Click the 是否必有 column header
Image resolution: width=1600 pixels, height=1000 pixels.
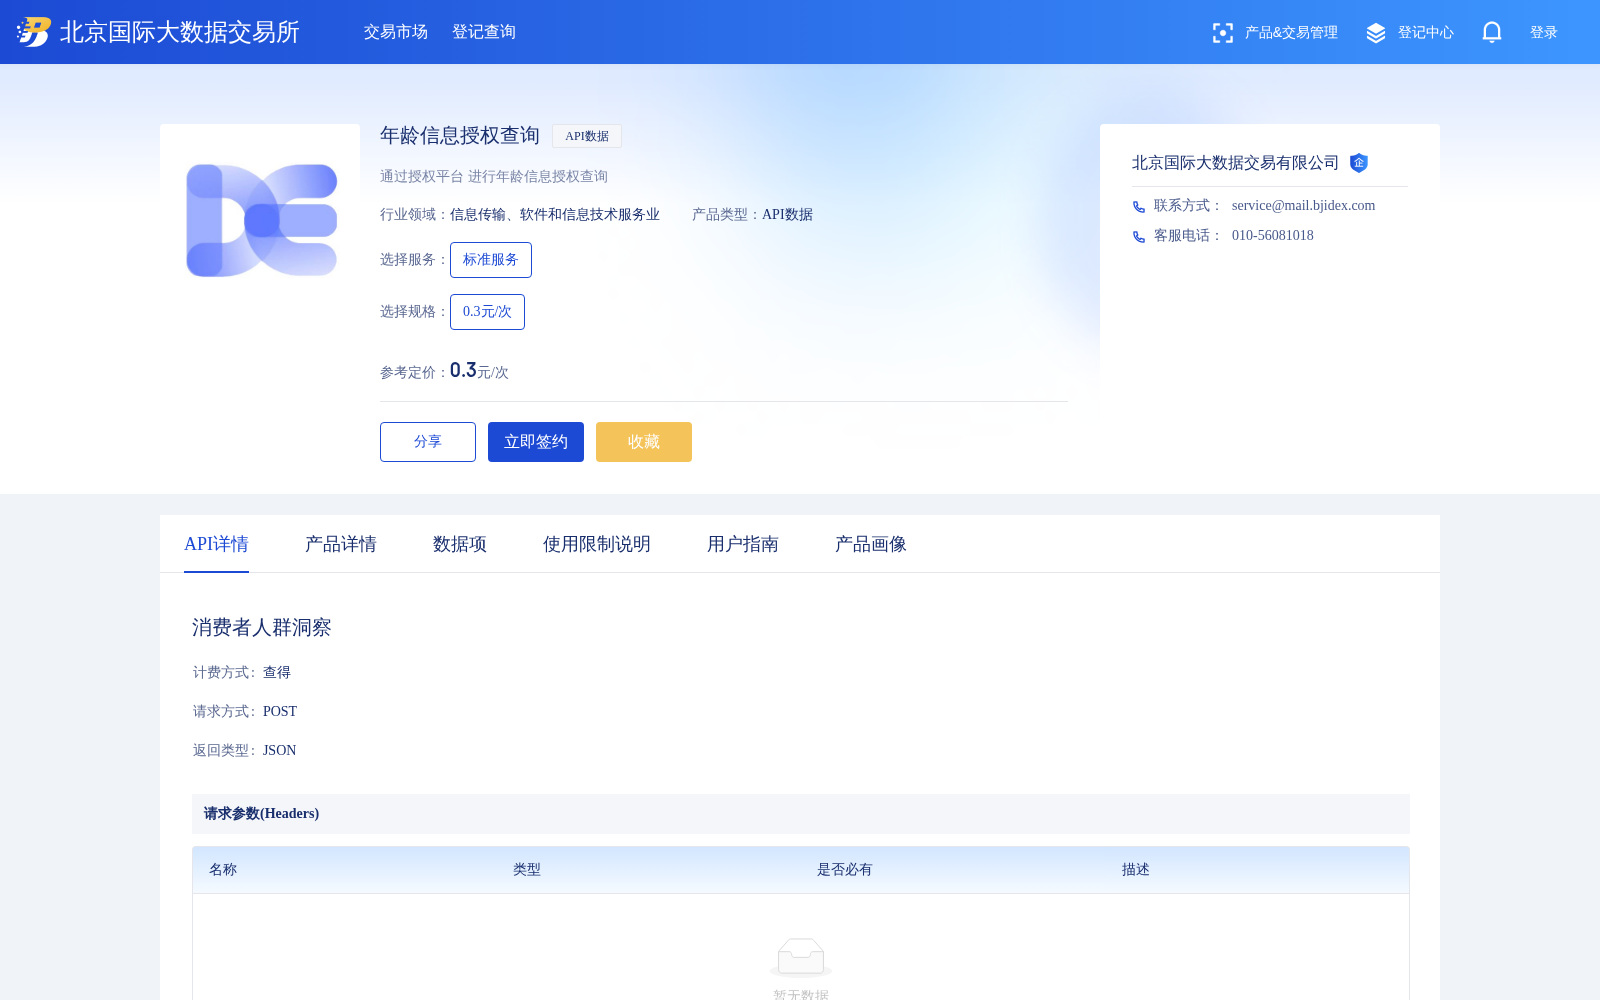coord(845,870)
